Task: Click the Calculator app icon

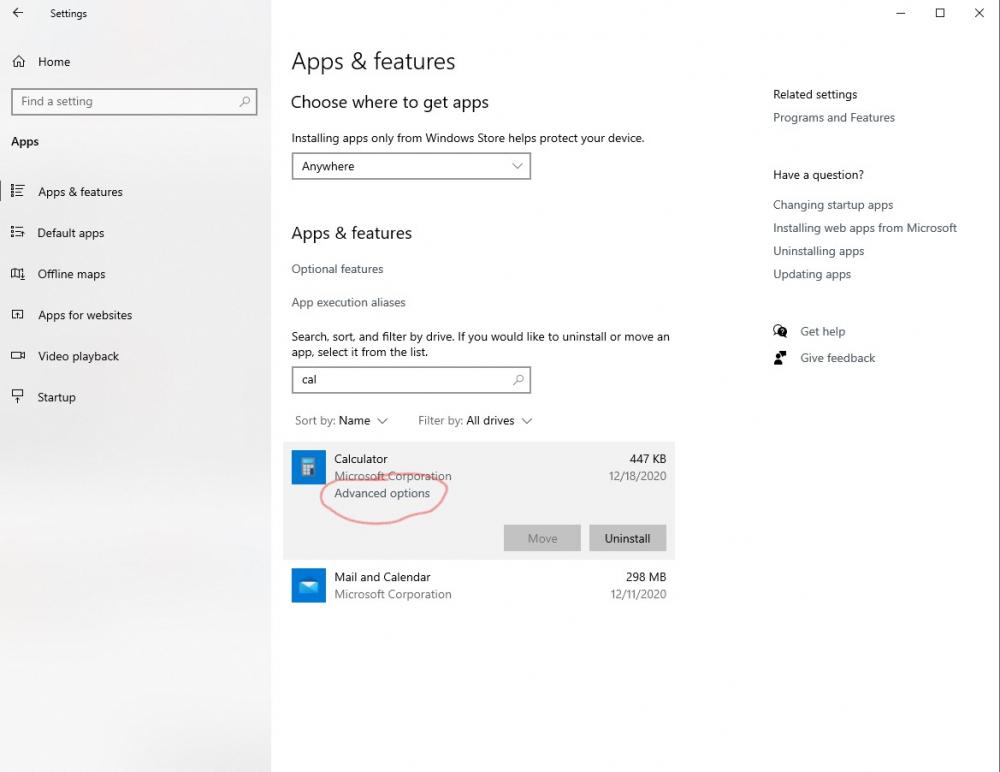Action: 309,467
